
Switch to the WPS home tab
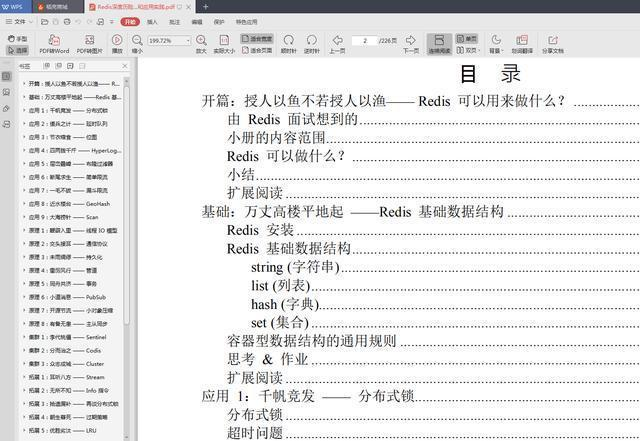(15, 7)
